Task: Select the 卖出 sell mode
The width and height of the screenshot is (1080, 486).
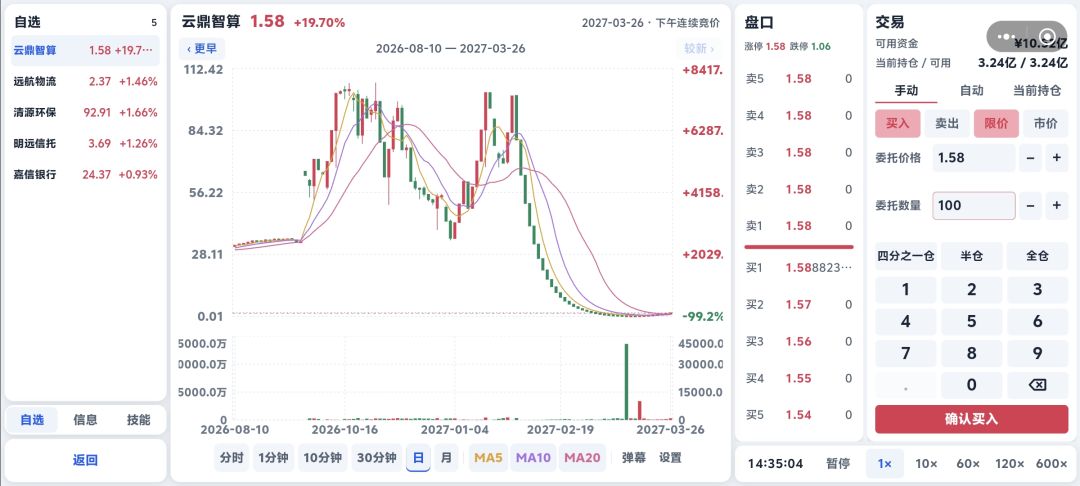Action: (x=946, y=123)
